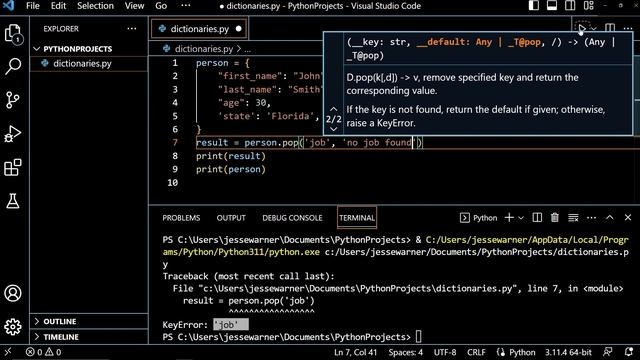
Task: Open Explorer views and more actions ellipsis
Action: pyautogui.click(x=131, y=29)
